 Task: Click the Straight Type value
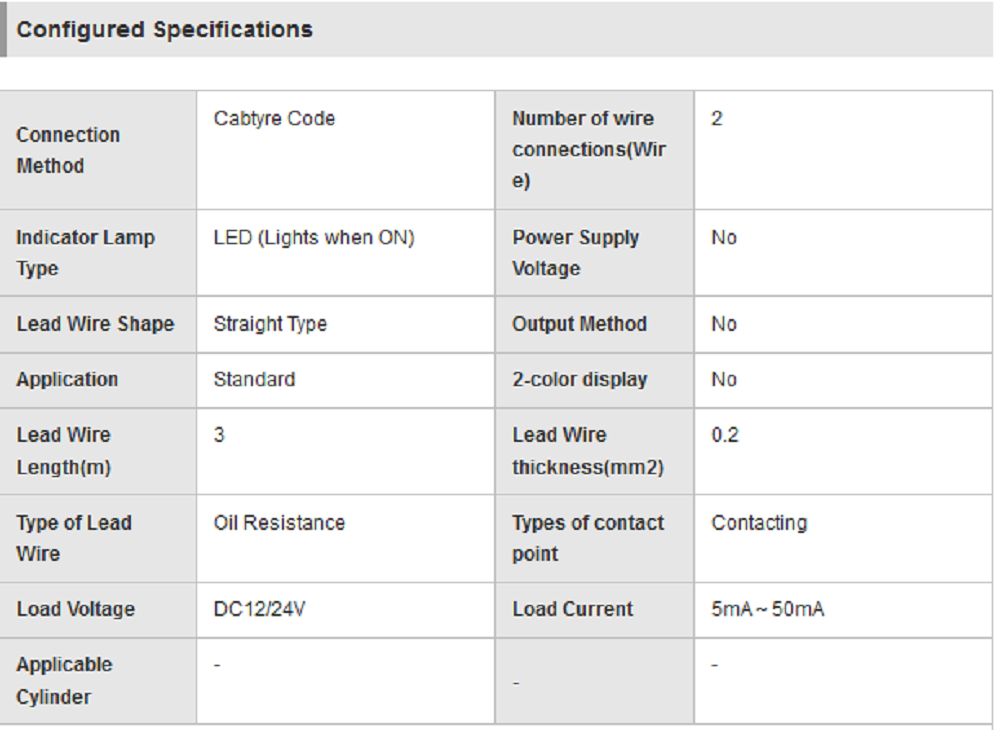pos(270,324)
